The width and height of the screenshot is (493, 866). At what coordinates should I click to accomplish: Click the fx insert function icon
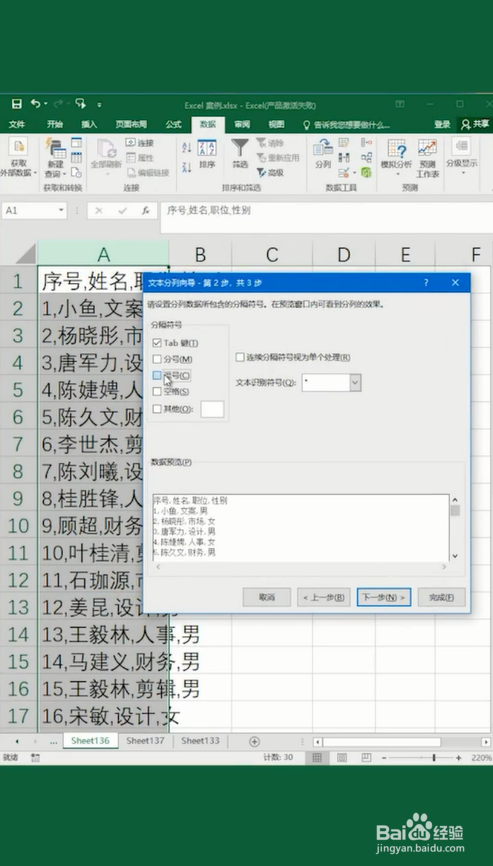point(146,210)
